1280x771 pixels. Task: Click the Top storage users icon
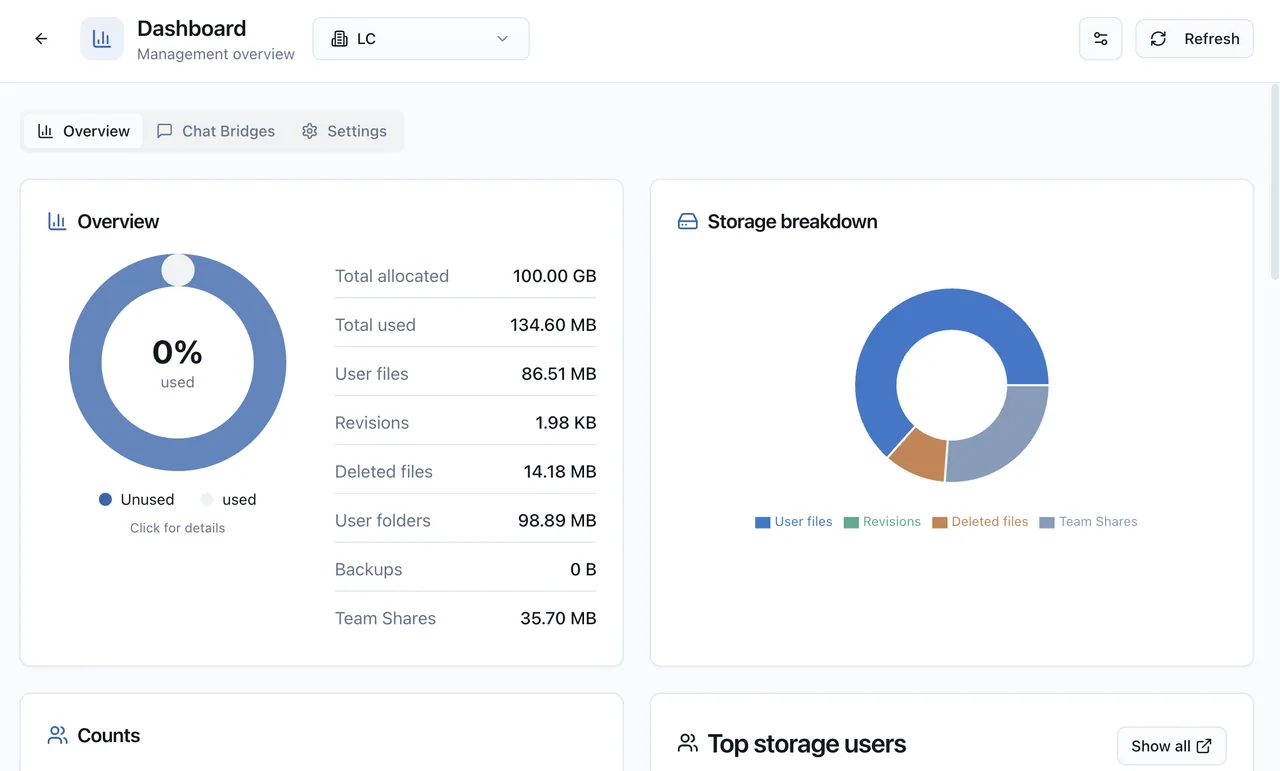688,743
